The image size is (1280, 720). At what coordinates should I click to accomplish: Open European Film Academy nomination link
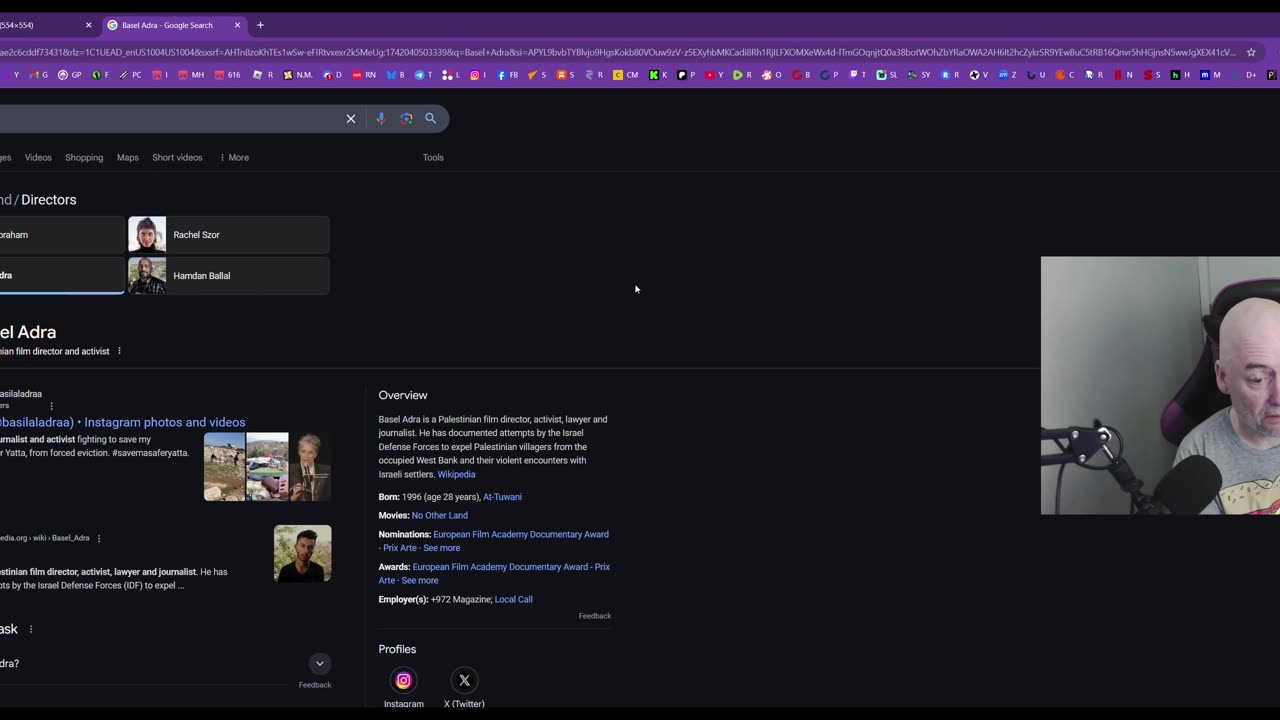coord(494,541)
